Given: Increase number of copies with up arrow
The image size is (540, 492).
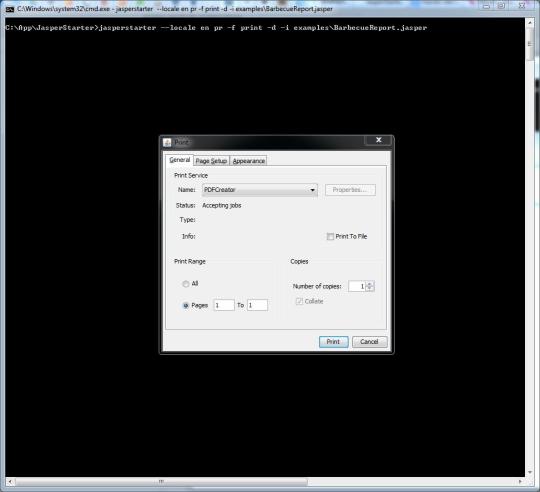Looking at the screenshot, I should click(370, 284).
